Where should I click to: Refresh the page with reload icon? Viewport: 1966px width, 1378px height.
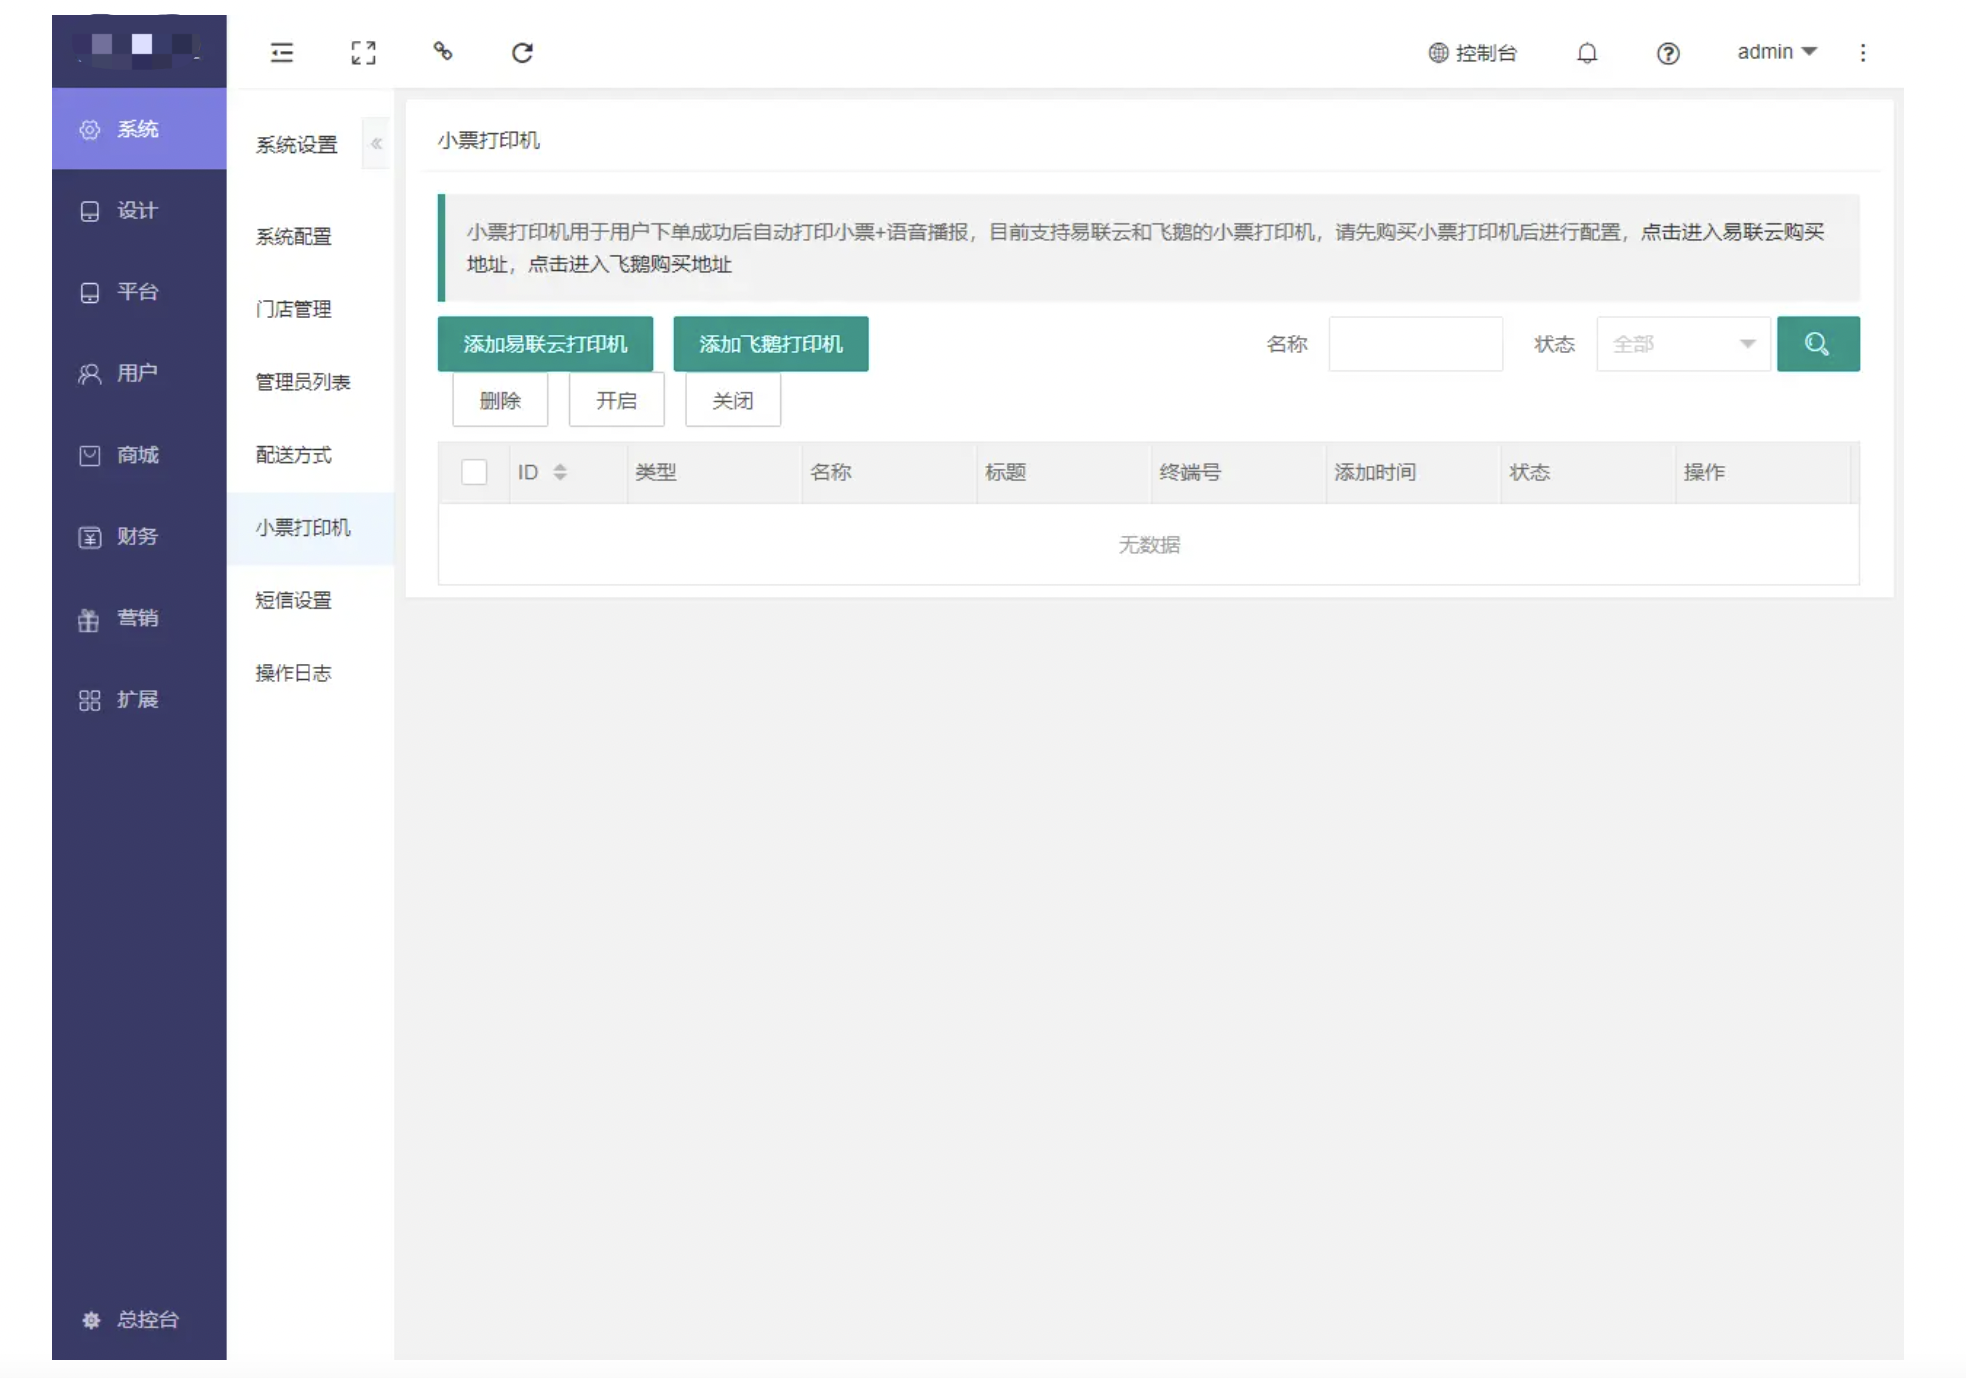[x=522, y=53]
